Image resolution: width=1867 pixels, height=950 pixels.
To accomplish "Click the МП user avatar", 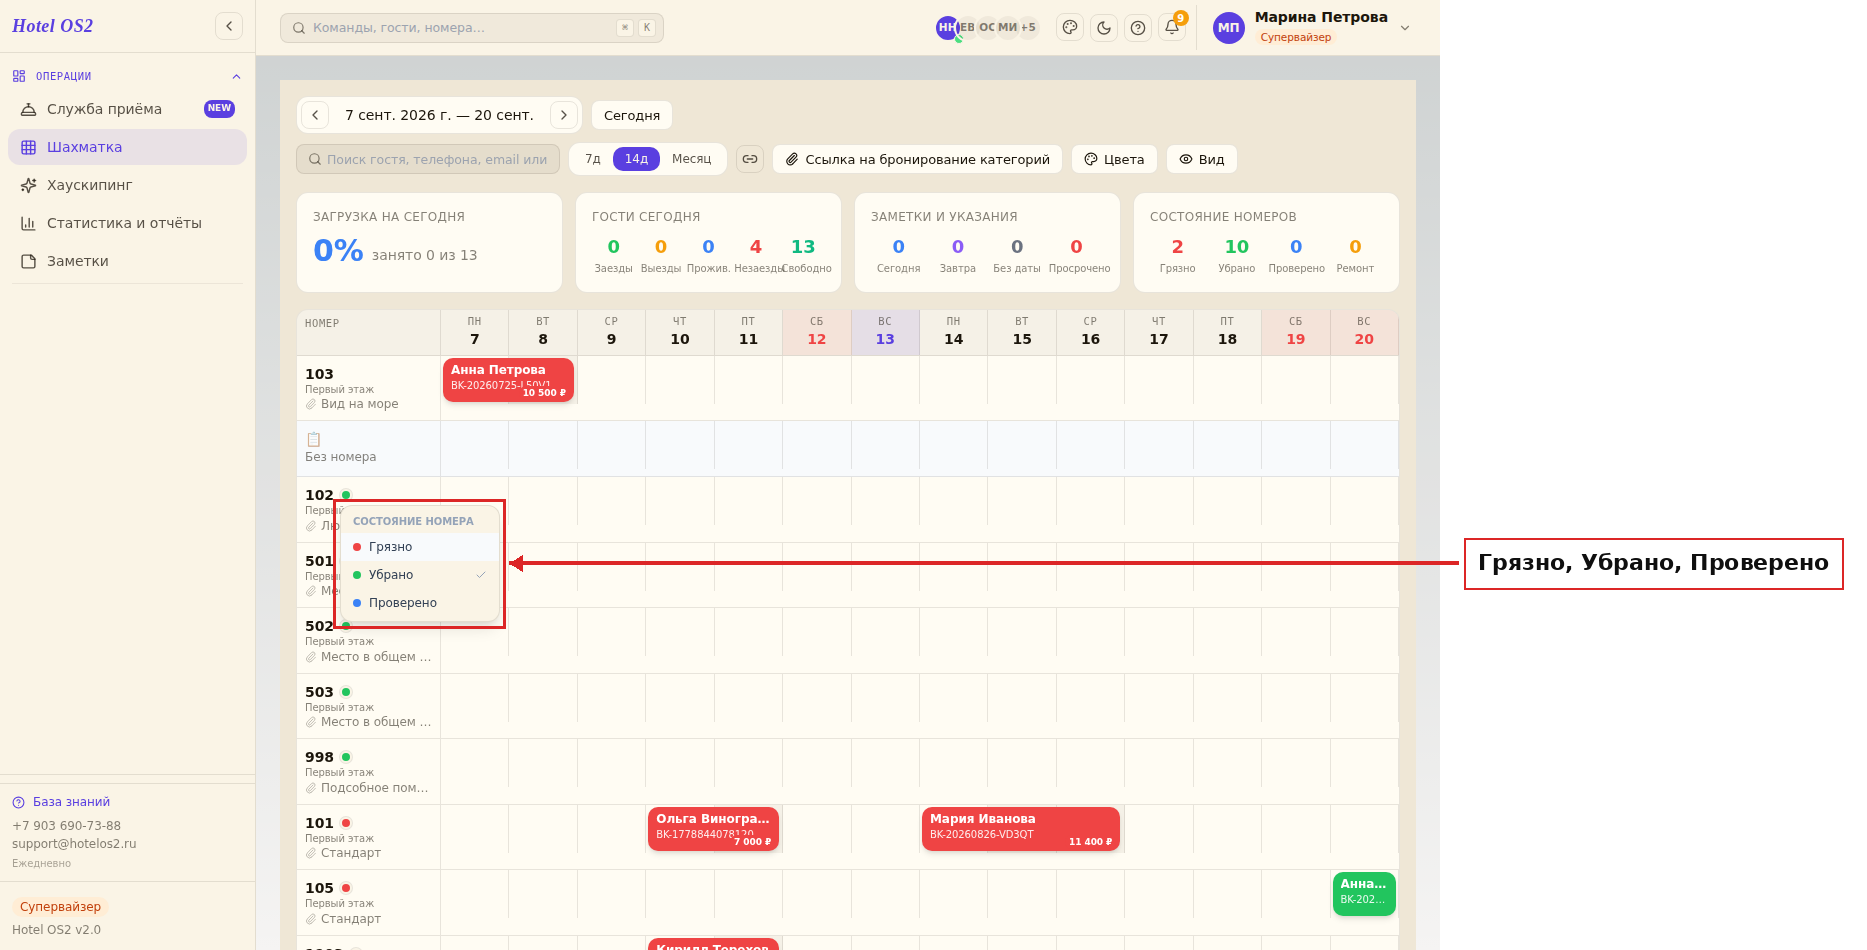I will (x=1229, y=28).
